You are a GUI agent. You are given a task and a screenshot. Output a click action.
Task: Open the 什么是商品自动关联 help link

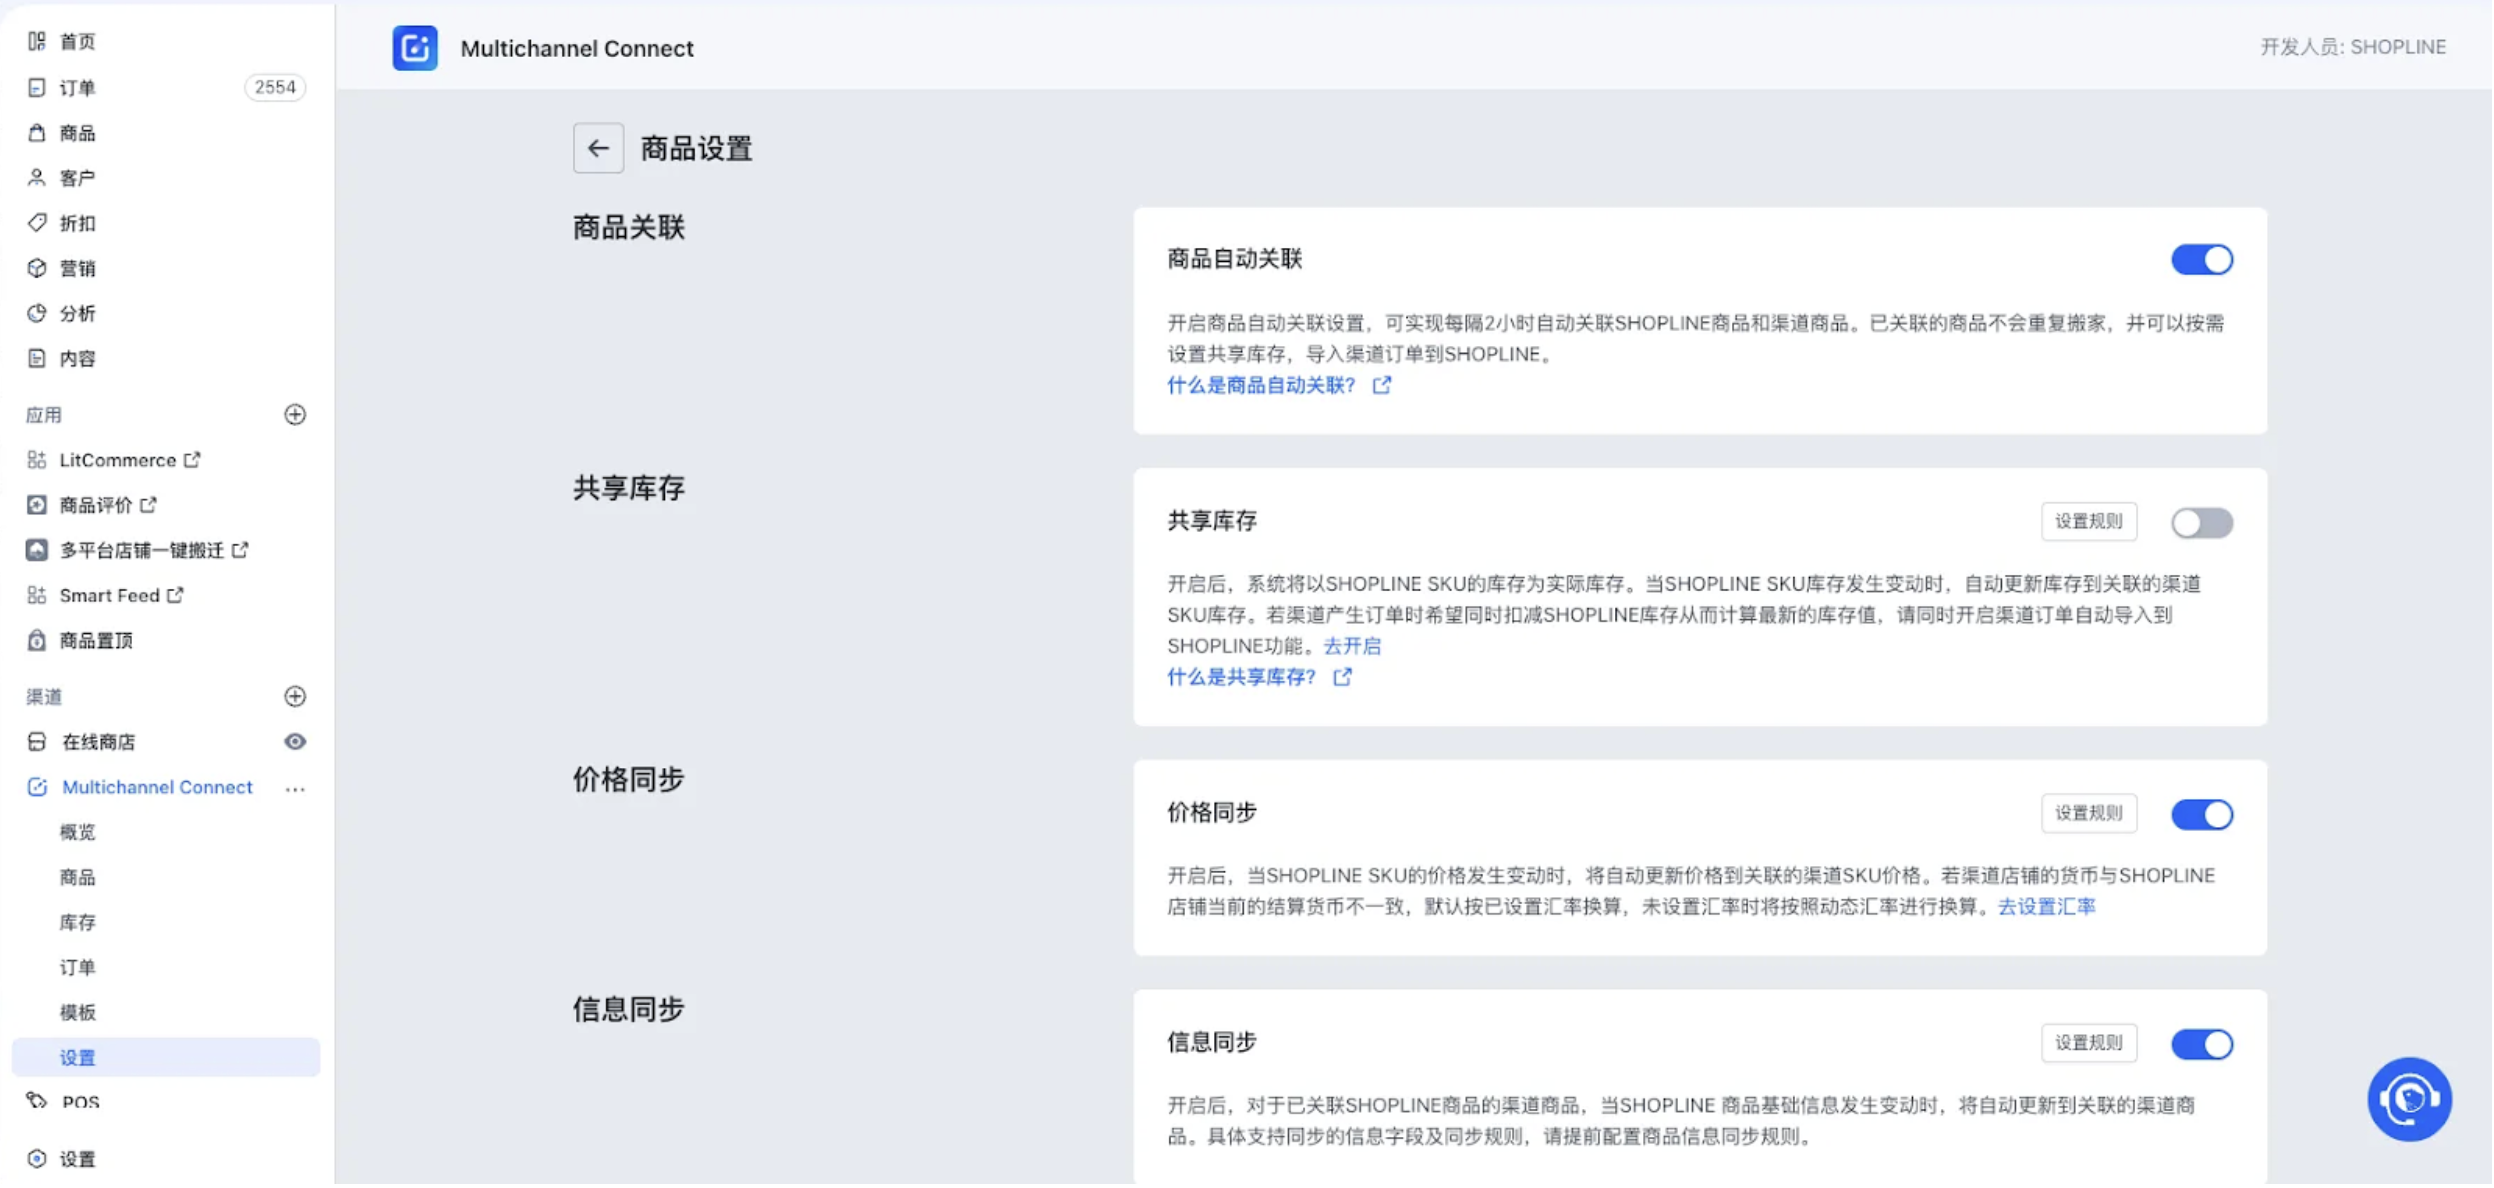1262,386
